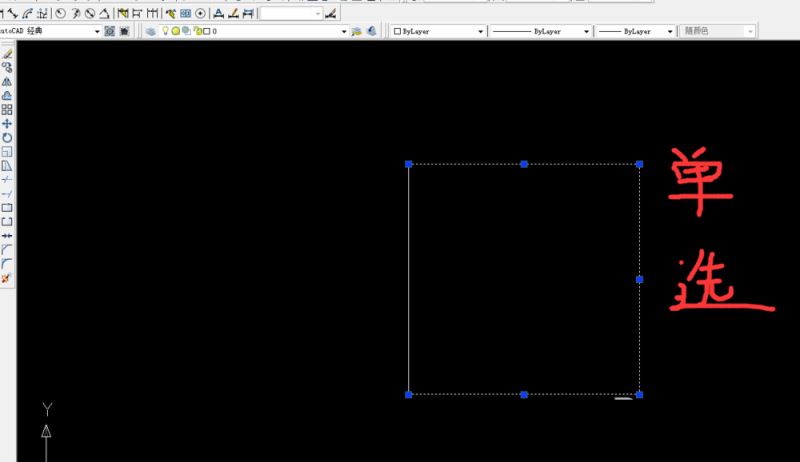The width and height of the screenshot is (800, 462).
Task: Select the Move tool
Action: tap(7, 123)
